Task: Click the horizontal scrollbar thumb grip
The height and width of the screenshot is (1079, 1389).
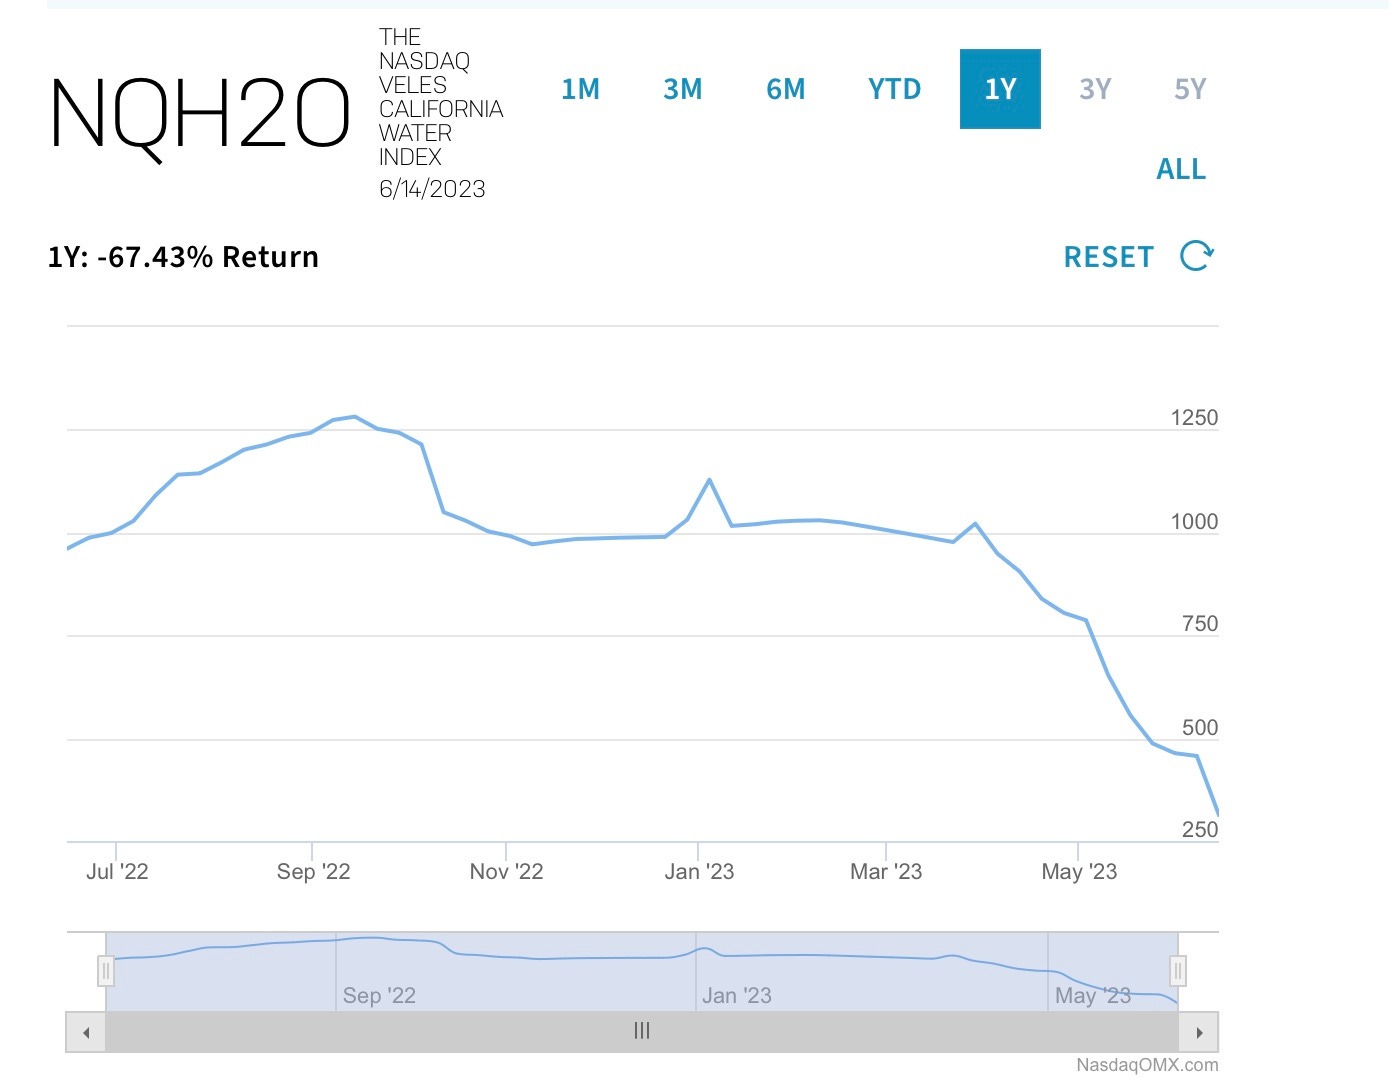Action: (x=642, y=1031)
